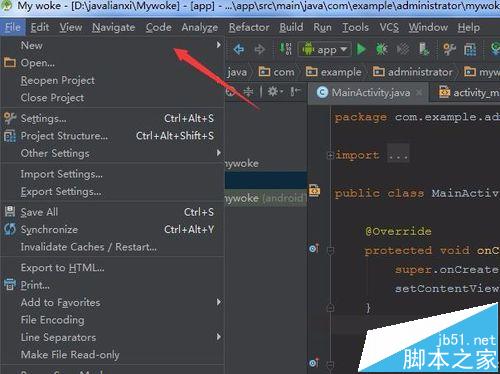Choose Import Settings... entry
The image size is (500, 374).
click(112, 174)
